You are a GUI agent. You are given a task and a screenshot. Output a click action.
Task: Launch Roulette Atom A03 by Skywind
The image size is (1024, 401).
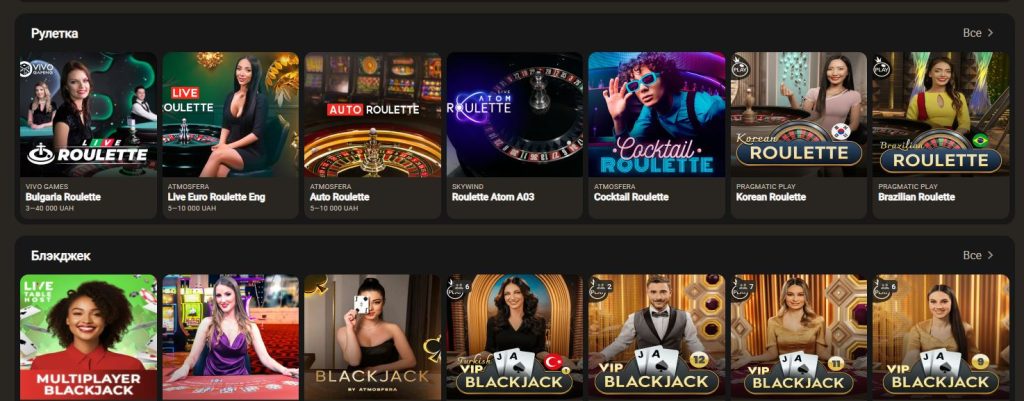tap(515, 135)
